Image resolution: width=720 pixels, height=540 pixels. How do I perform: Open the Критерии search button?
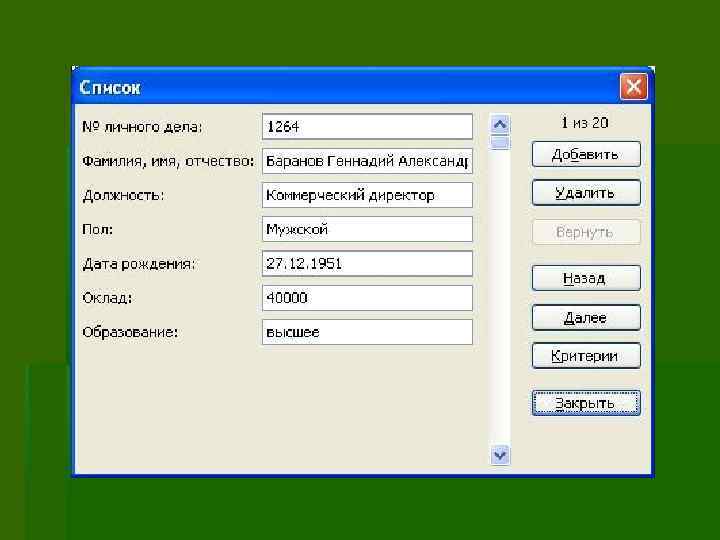586,356
